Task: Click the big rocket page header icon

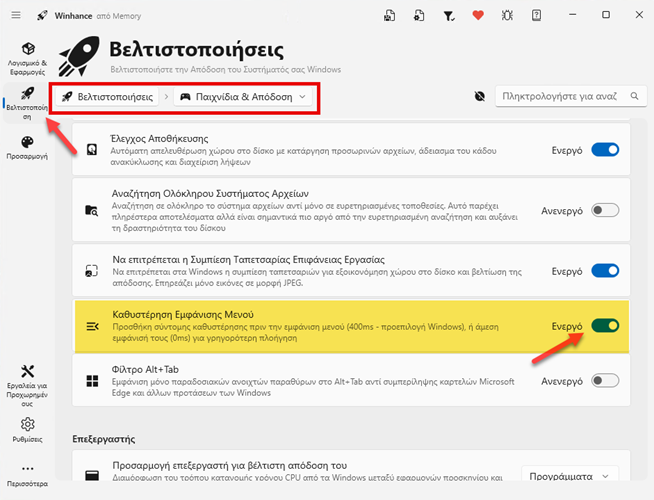Action: [79, 56]
